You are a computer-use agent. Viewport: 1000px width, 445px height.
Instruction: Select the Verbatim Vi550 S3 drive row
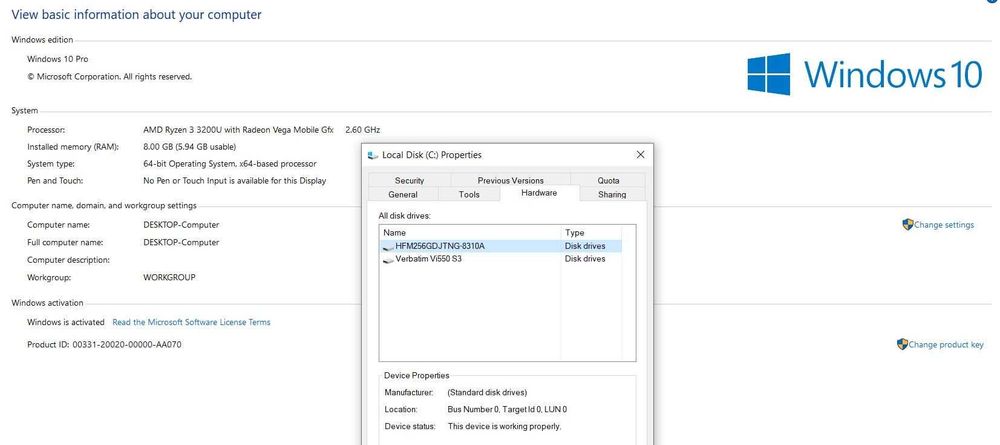click(501, 259)
